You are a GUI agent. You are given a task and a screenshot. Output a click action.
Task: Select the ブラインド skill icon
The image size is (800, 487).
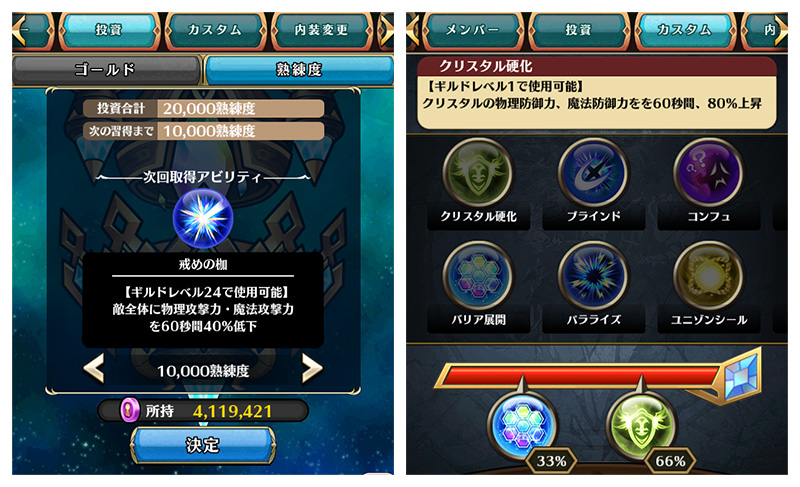tap(593, 173)
